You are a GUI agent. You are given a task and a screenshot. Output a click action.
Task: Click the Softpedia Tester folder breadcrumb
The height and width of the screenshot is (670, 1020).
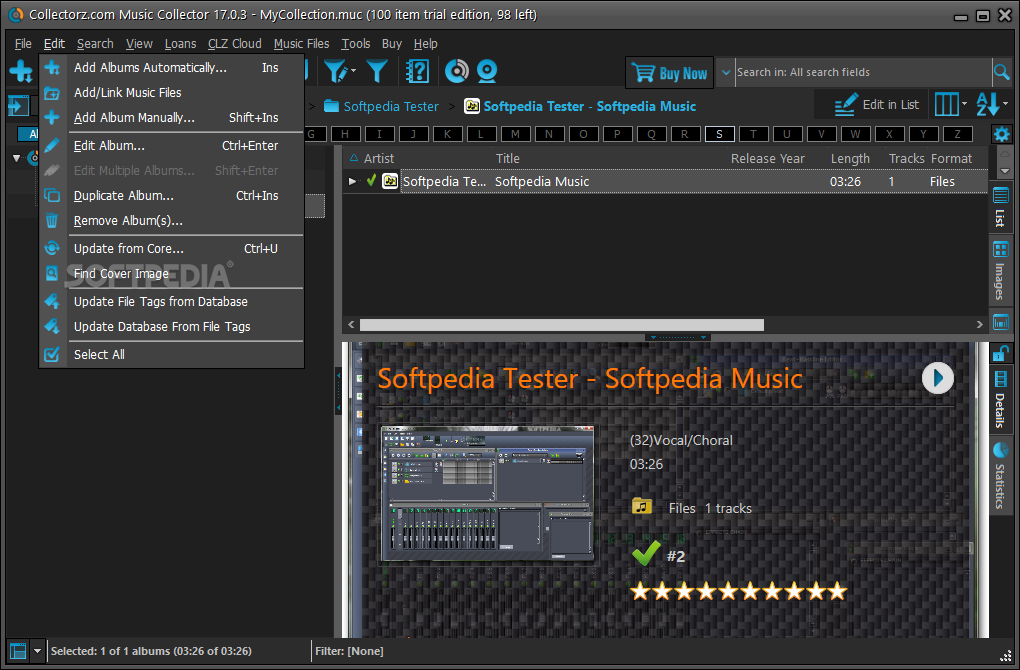381,106
